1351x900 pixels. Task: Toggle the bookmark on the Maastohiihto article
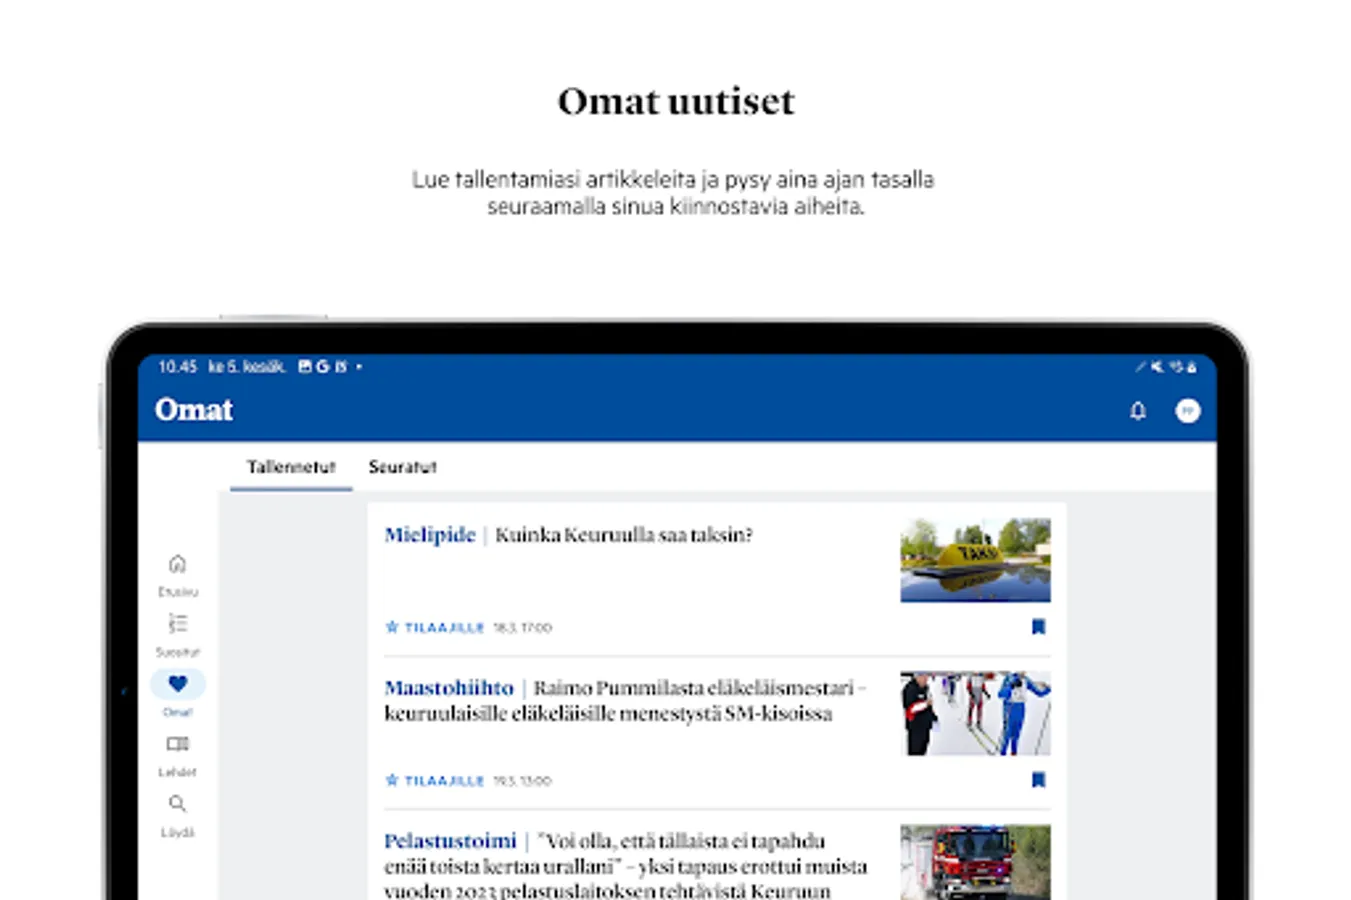click(x=1039, y=780)
